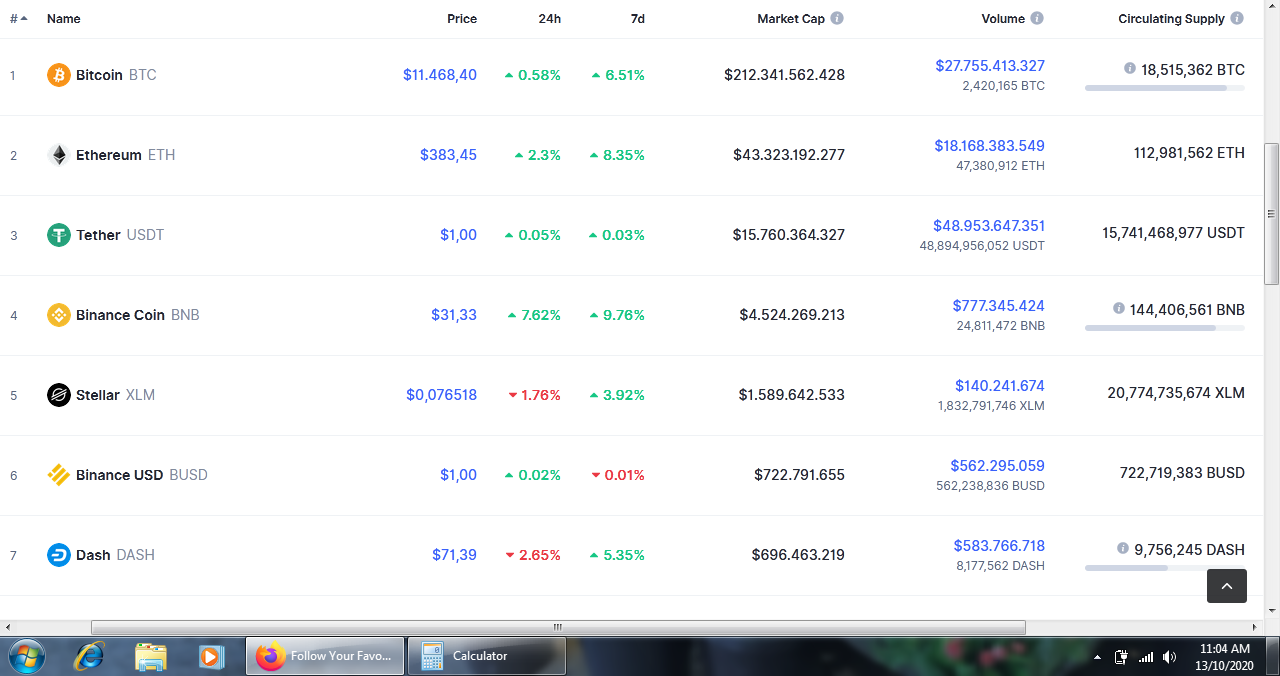Viewport: 1280px width, 676px height.
Task: Click Bitcoin volume $27.755.413.327
Action: coord(990,66)
